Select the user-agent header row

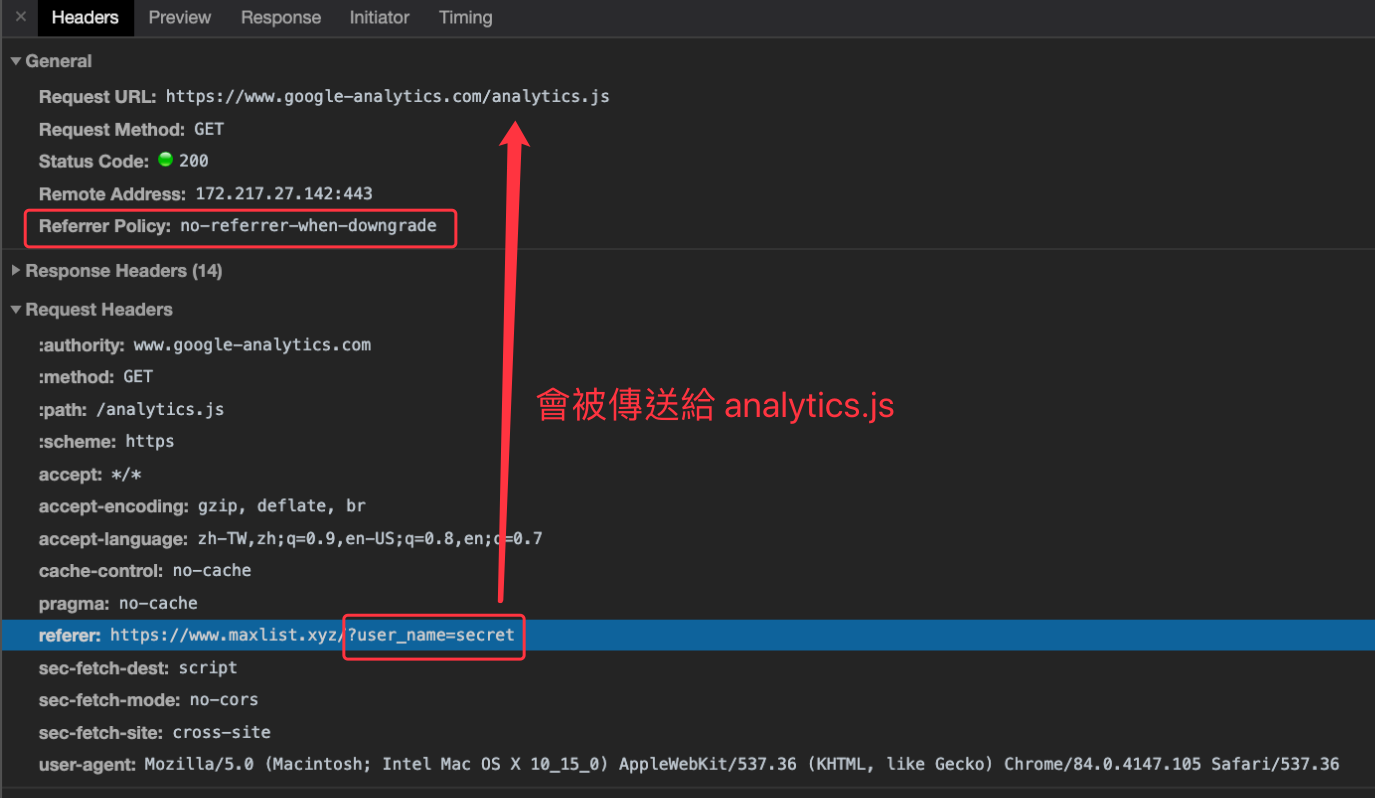pyautogui.click(x=688, y=764)
